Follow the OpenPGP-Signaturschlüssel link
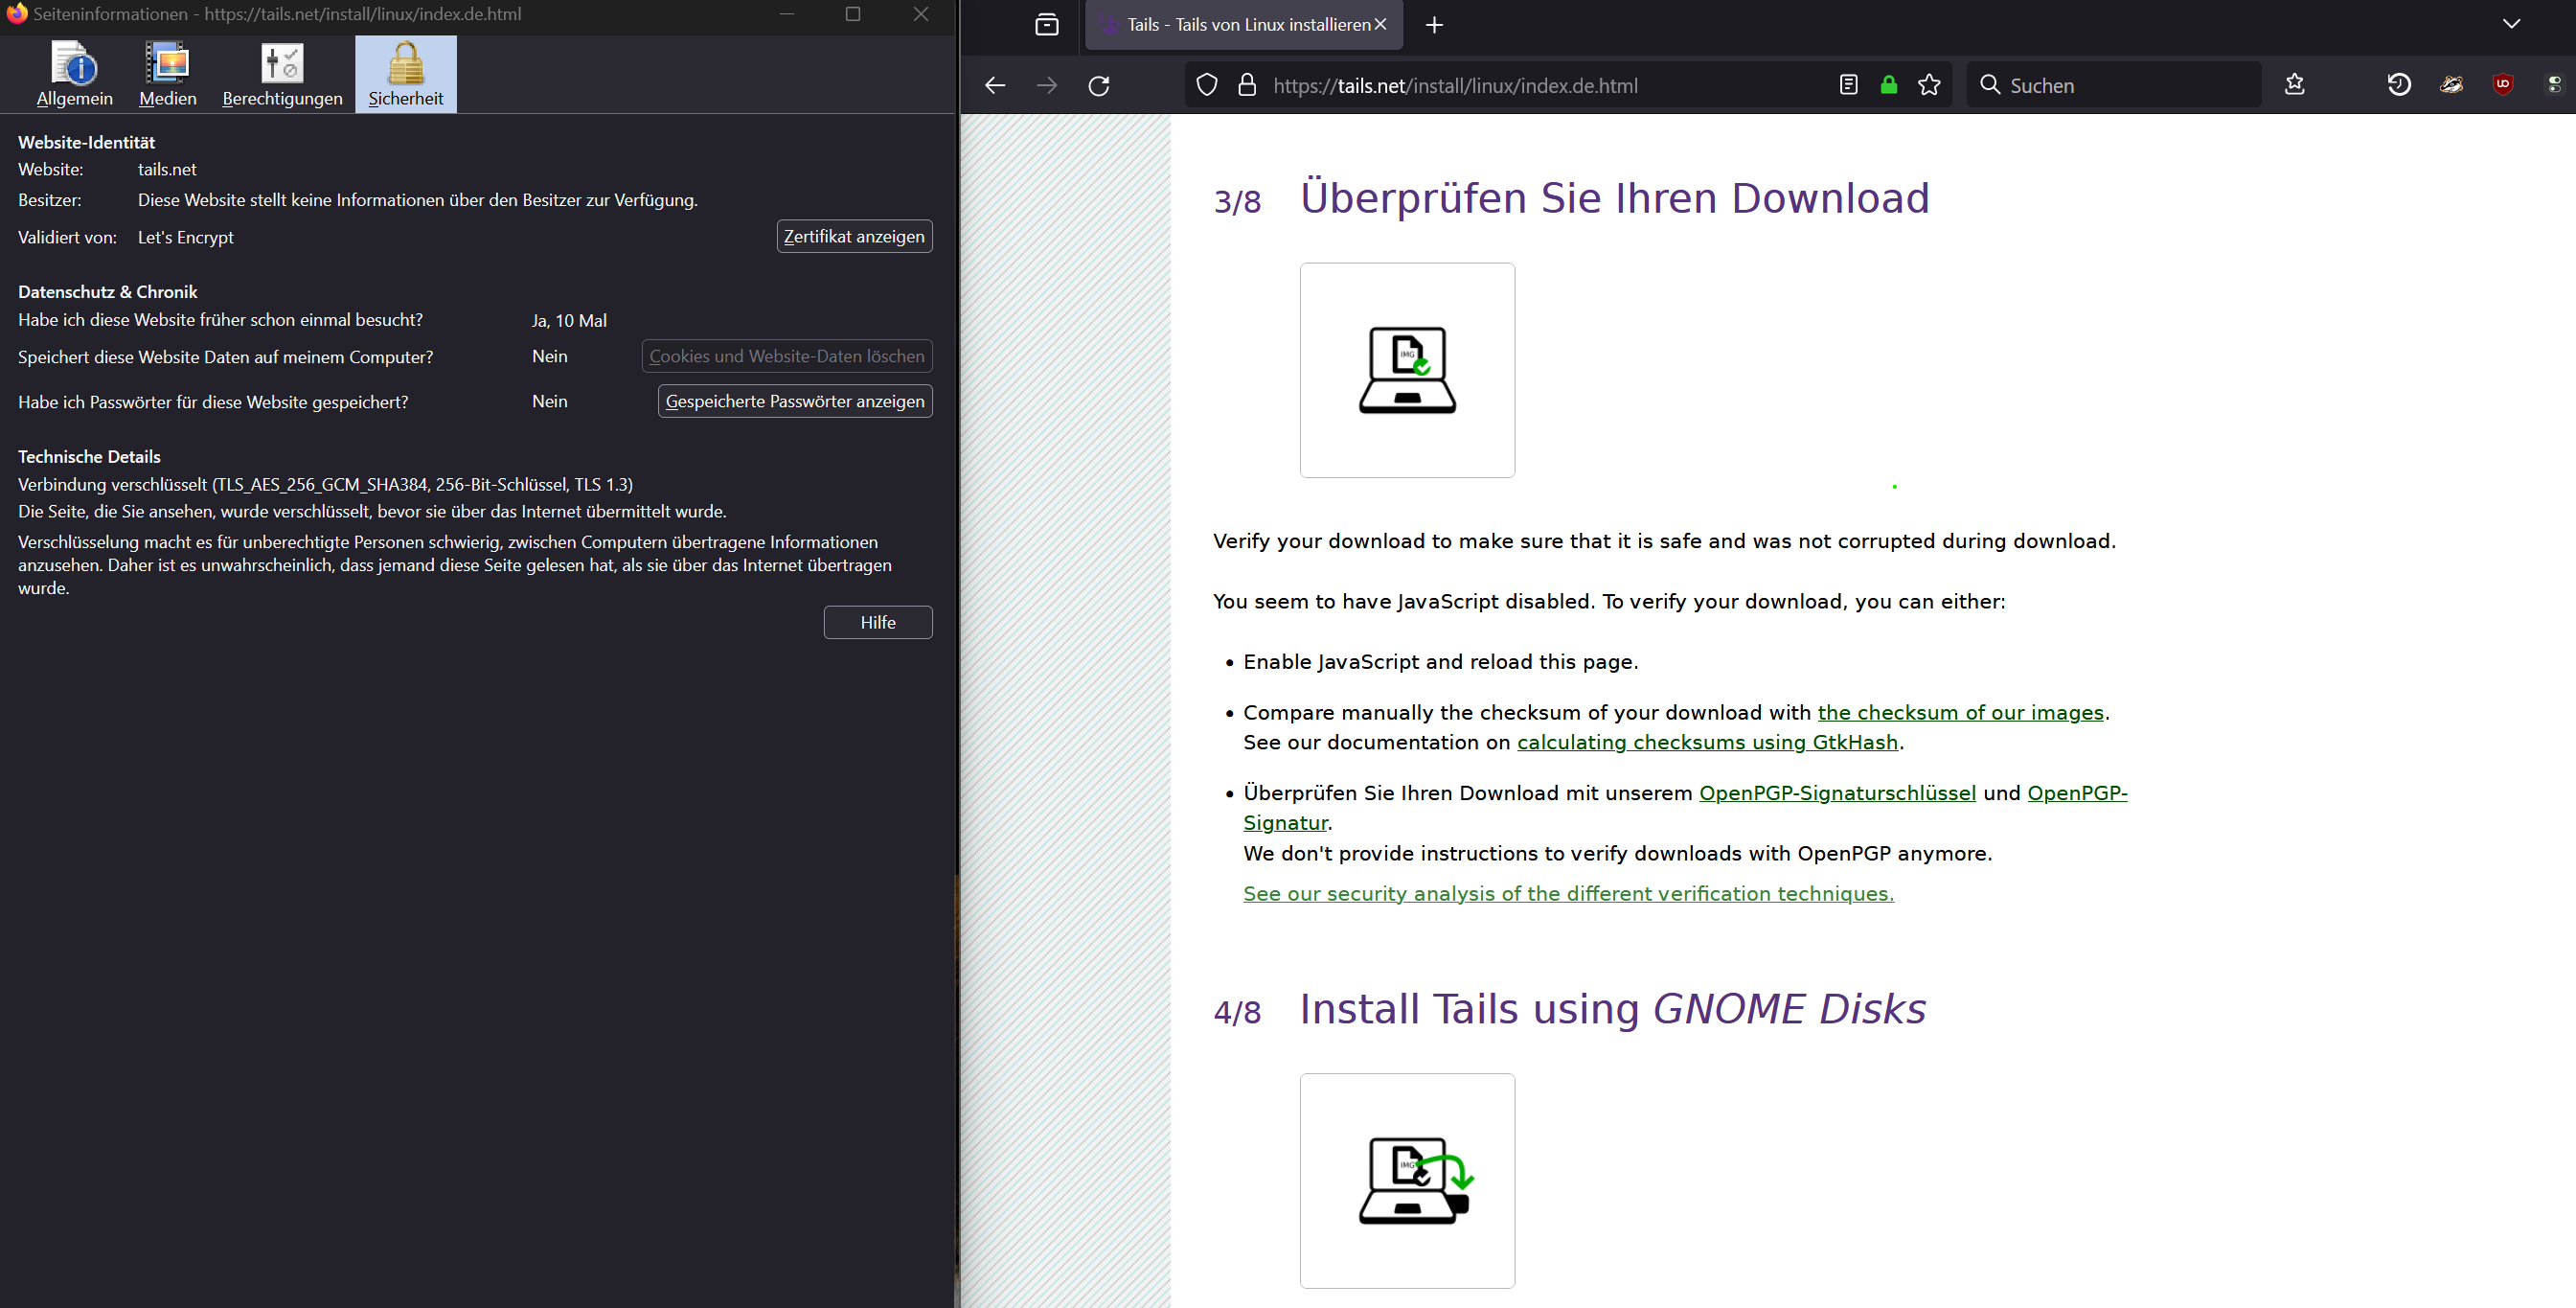The height and width of the screenshot is (1308, 2576). (x=1837, y=793)
